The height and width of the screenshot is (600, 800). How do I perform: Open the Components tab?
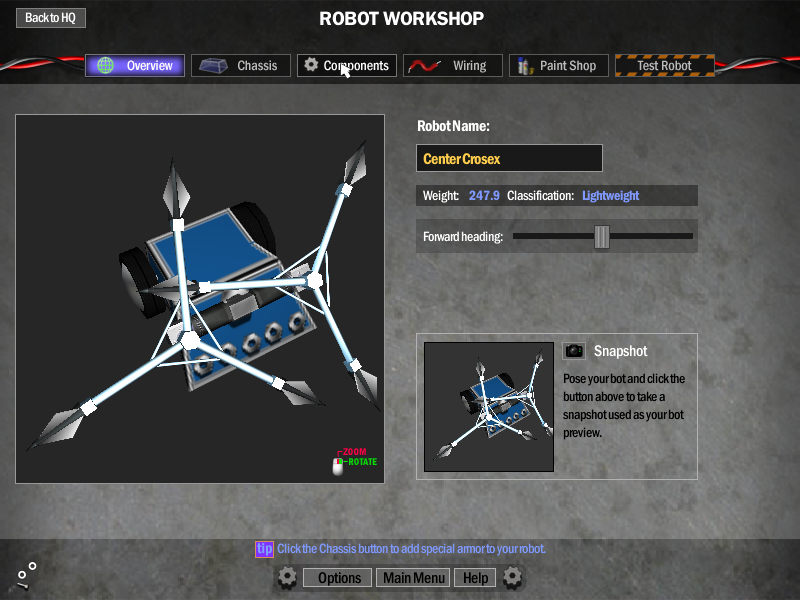(x=347, y=65)
